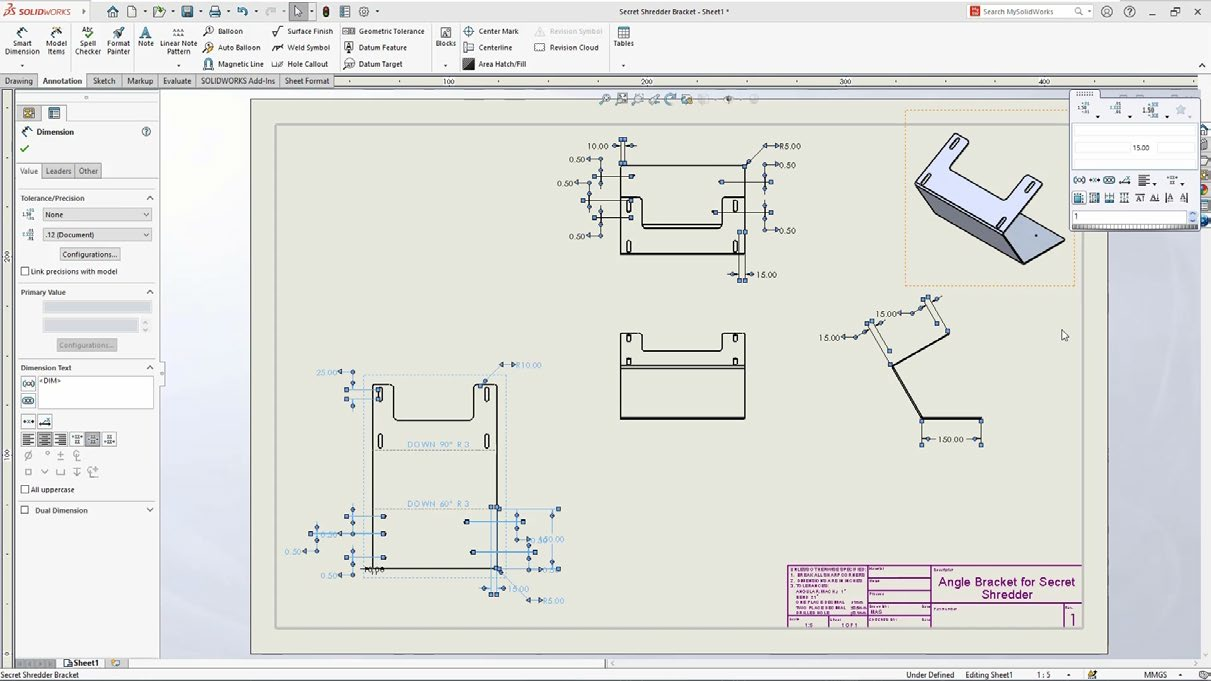This screenshot has width=1211, height=681.
Task: Check the All uppercase option
Action: click(25, 489)
